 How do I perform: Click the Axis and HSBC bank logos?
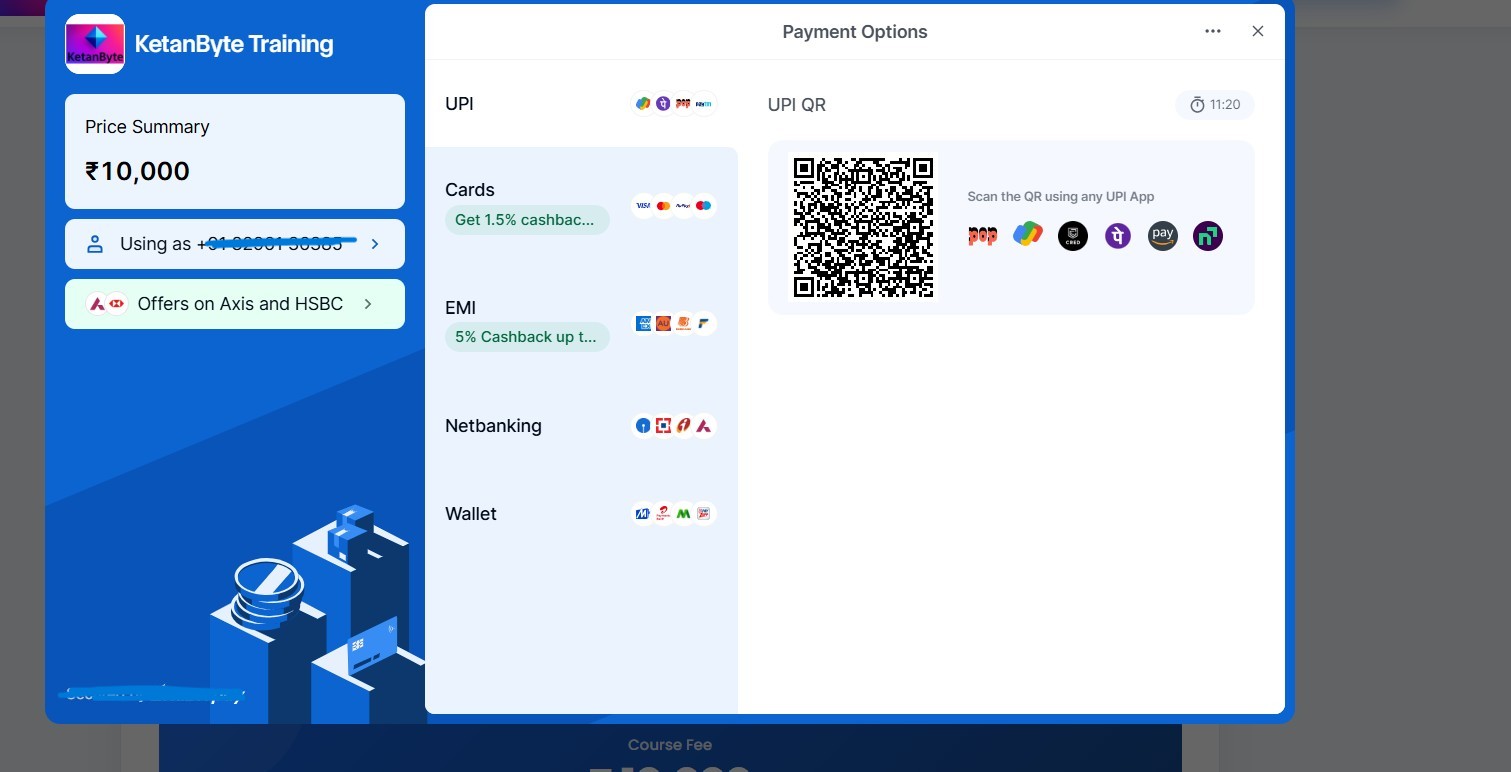107,304
